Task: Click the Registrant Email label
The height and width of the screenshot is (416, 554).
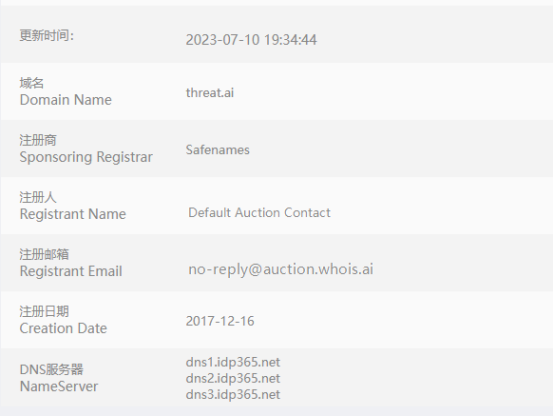Action: click(71, 271)
